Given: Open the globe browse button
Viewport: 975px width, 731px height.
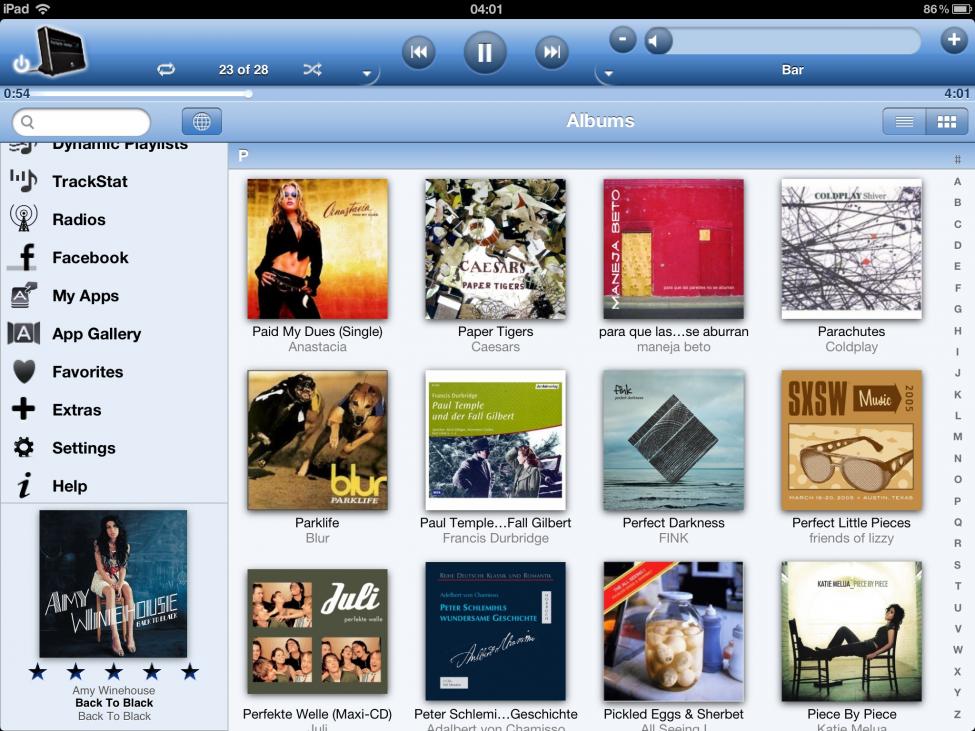Looking at the screenshot, I should (x=201, y=121).
